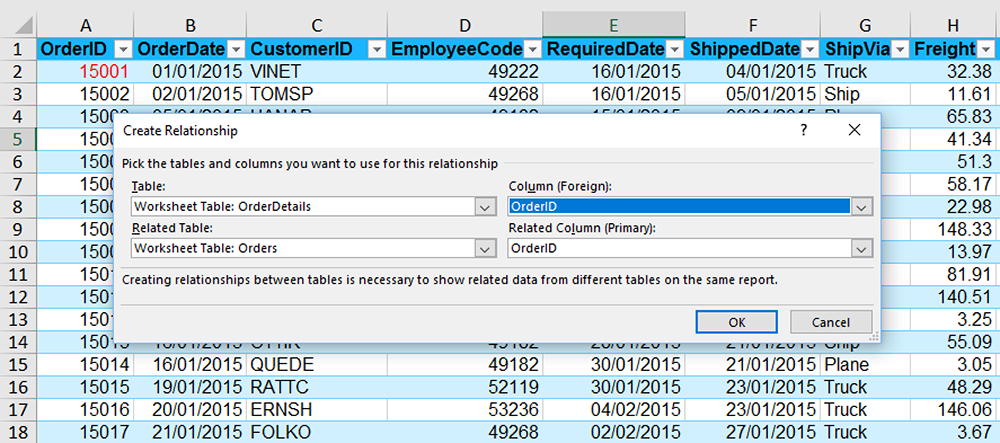
Task: Click ShippedDate cell 04/01/2015
Action: (x=753, y=71)
